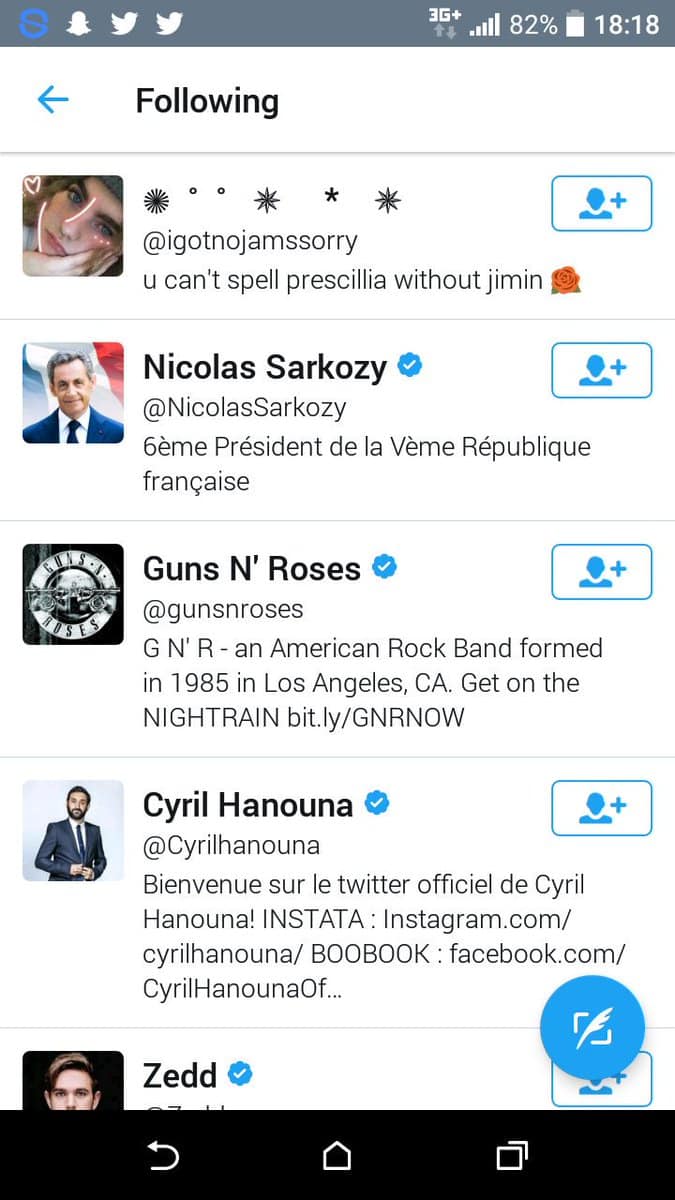Open Cyril Hanouna's profile photo
This screenshot has height=1200, width=675.
[x=73, y=830]
